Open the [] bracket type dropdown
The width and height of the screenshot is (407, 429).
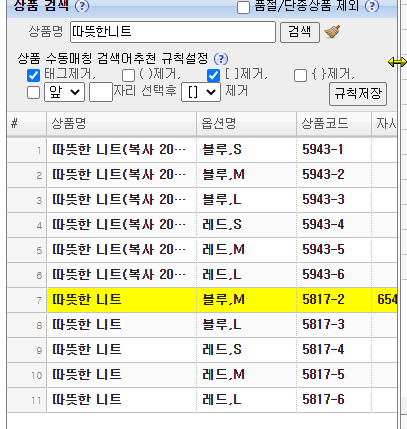point(201,92)
